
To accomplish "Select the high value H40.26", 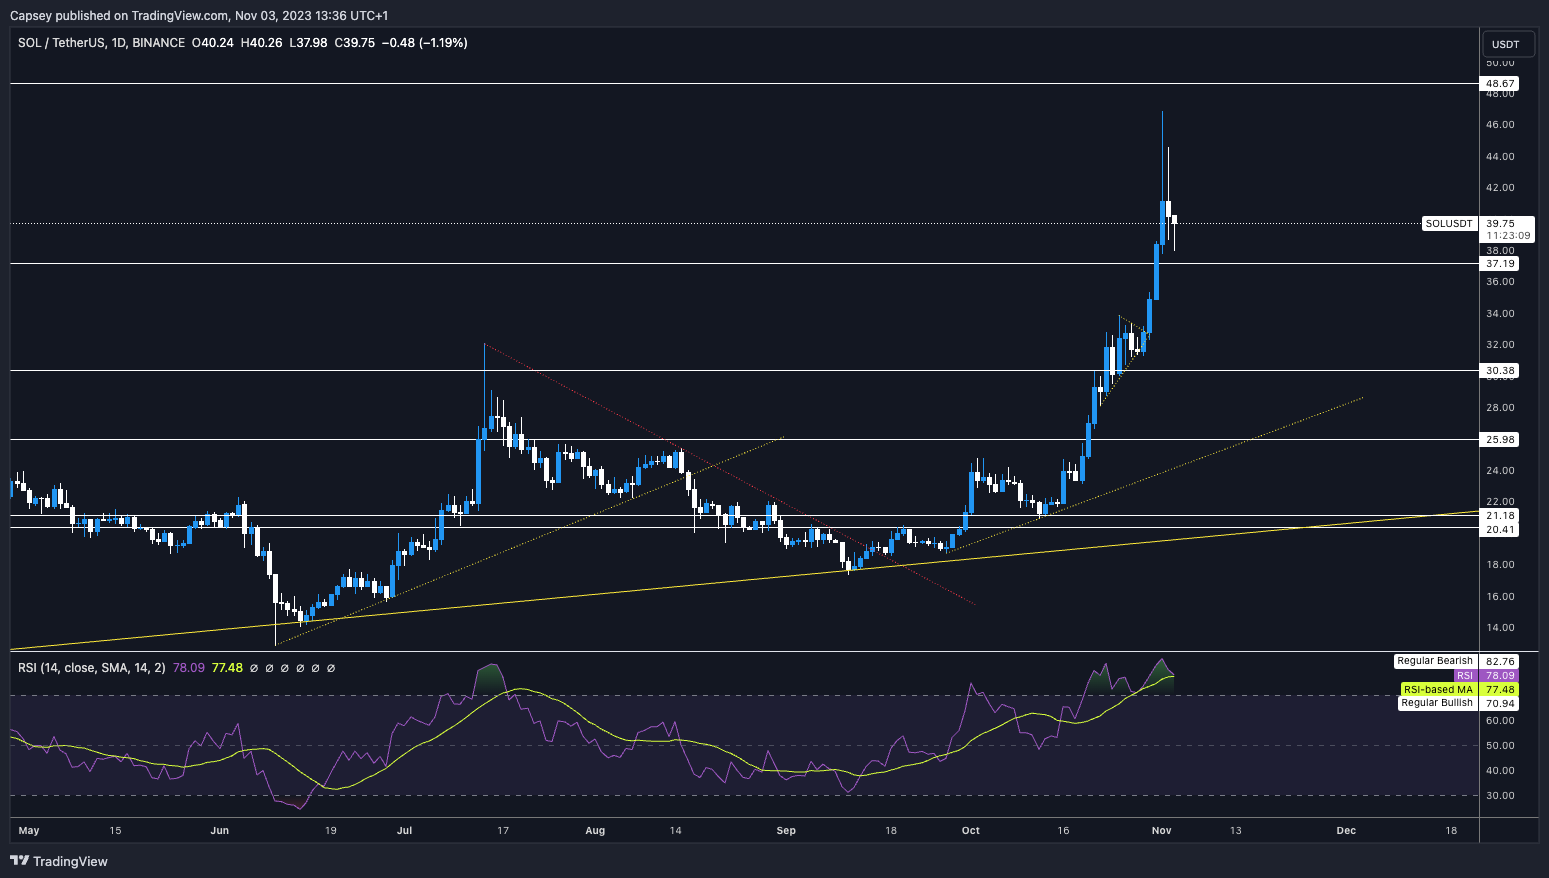I will (261, 43).
